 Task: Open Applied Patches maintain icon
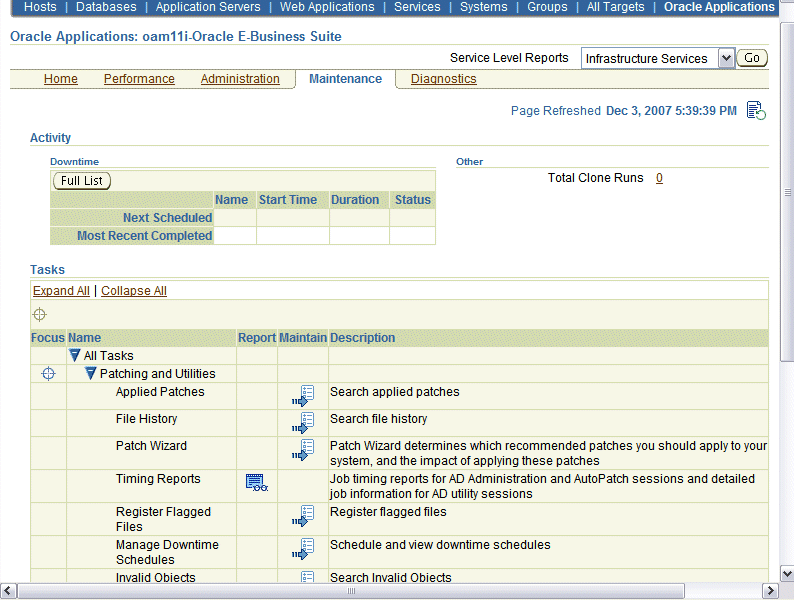pyautogui.click(x=303, y=396)
